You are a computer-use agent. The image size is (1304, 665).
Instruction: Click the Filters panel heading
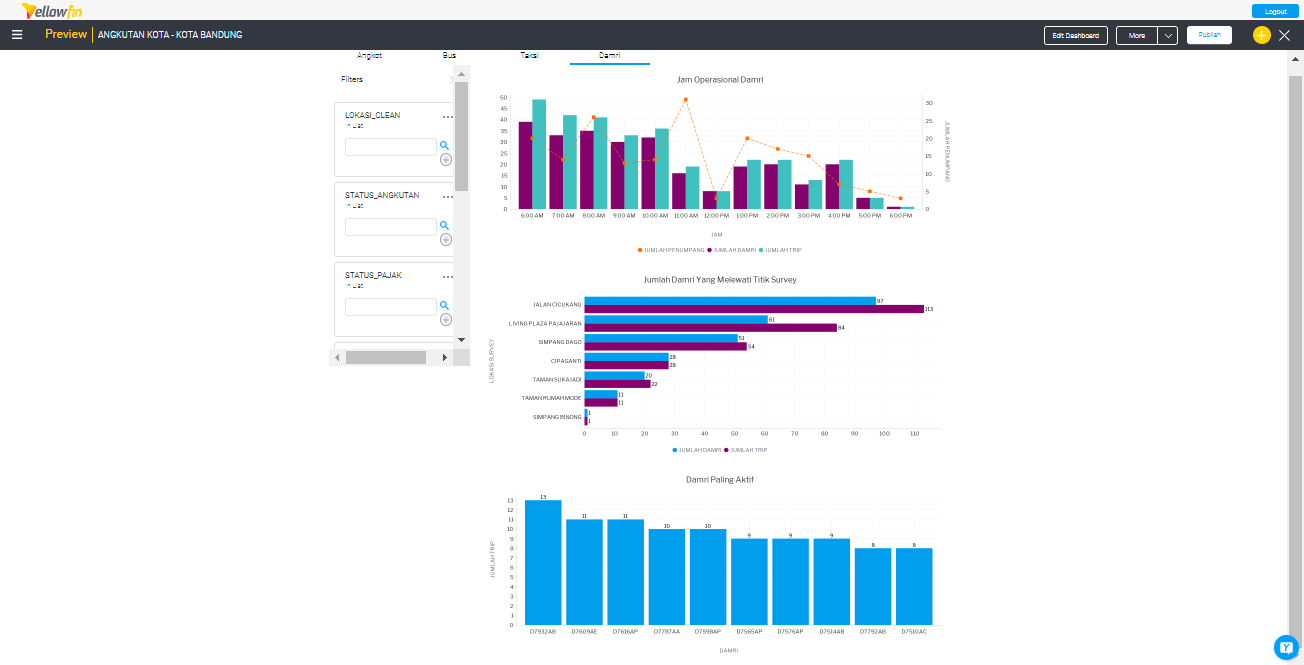tap(352, 79)
